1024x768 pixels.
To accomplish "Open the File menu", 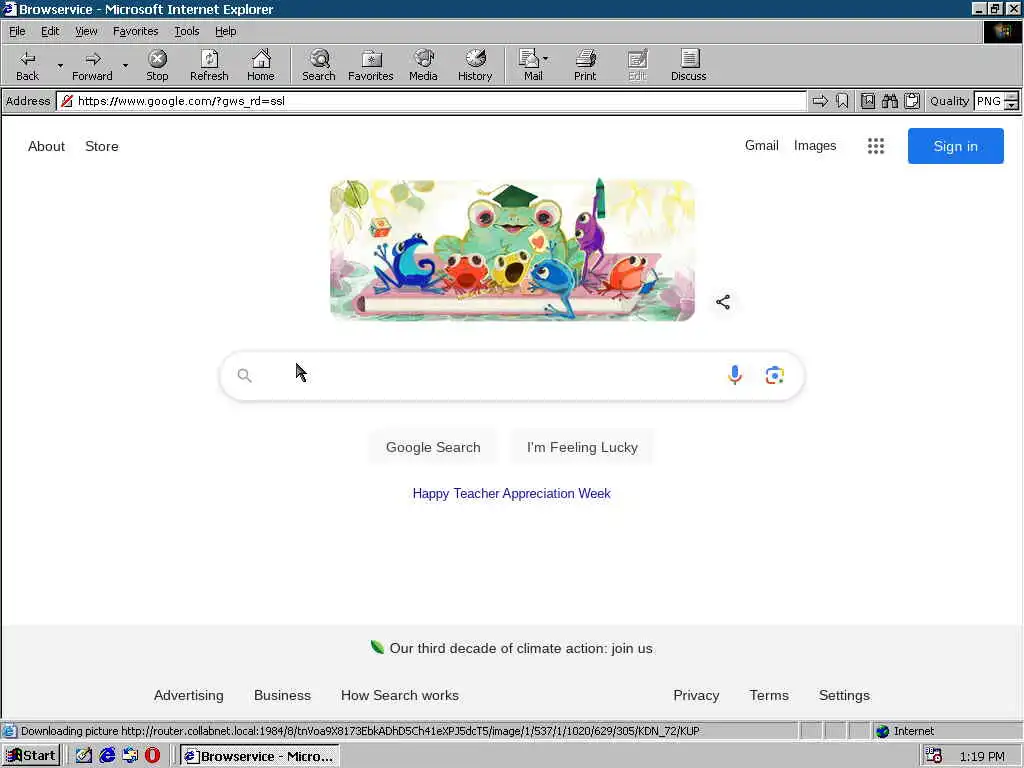I will [17, 31].
